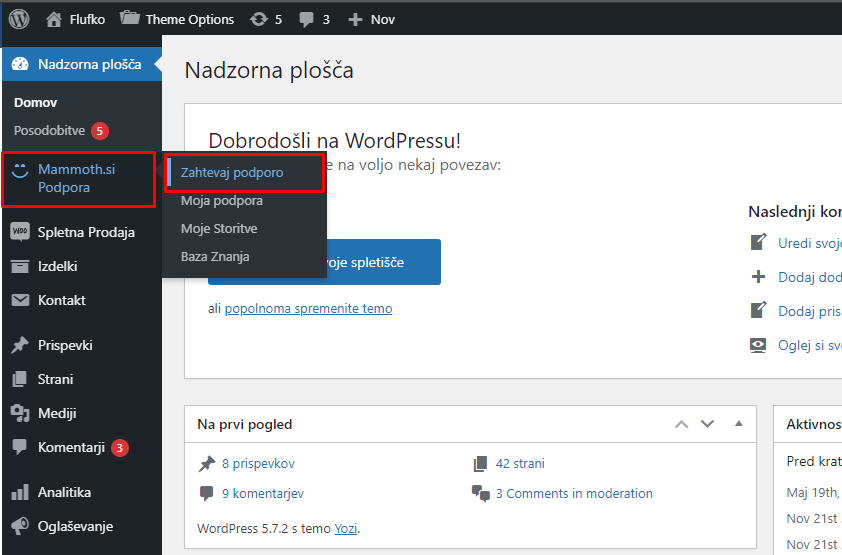Screen dimensions: 842x555
Task: Click the eye view icon beside Oglej si
Action: point(758,345)
